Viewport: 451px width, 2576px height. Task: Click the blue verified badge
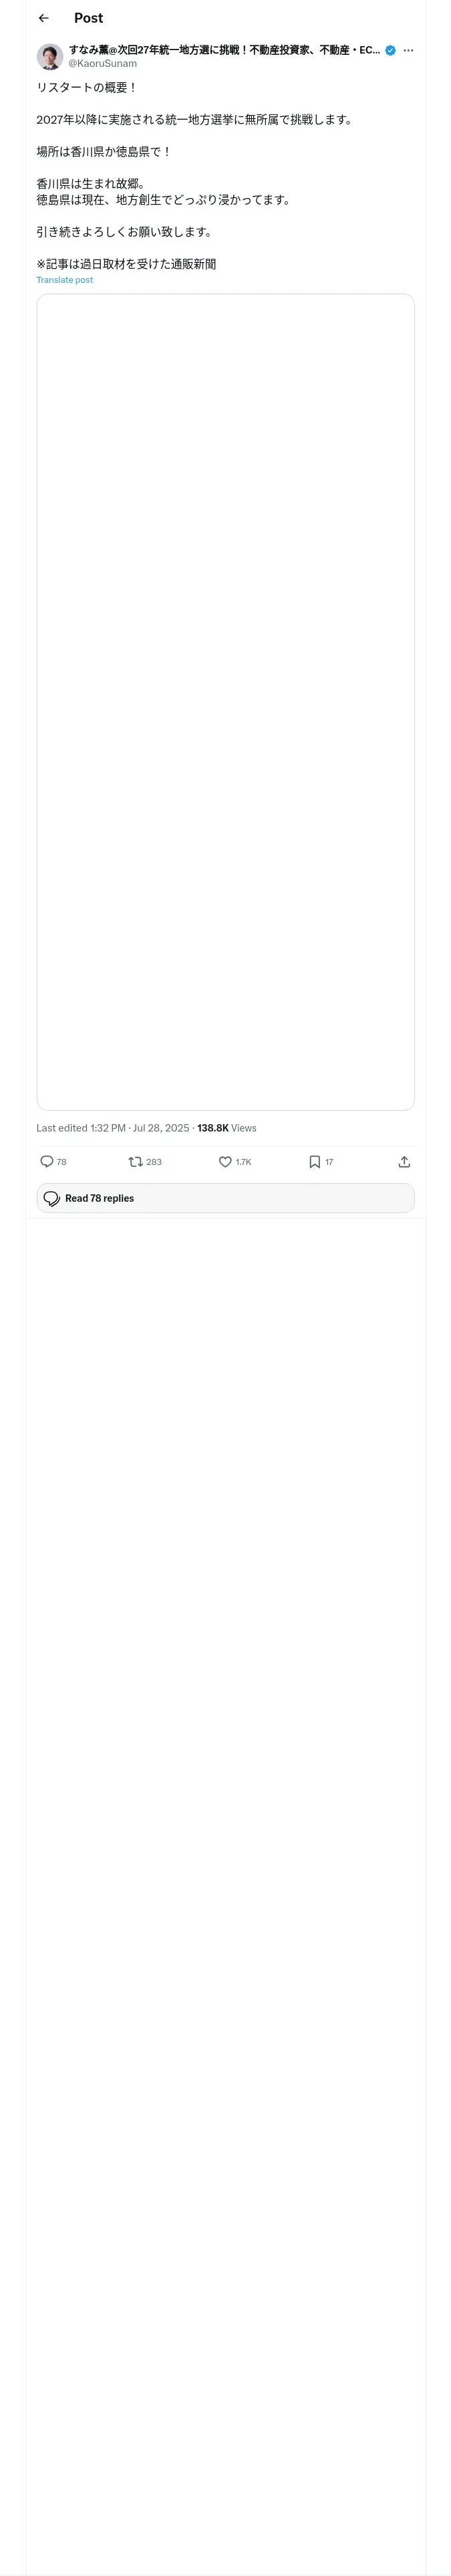[390, 50]
